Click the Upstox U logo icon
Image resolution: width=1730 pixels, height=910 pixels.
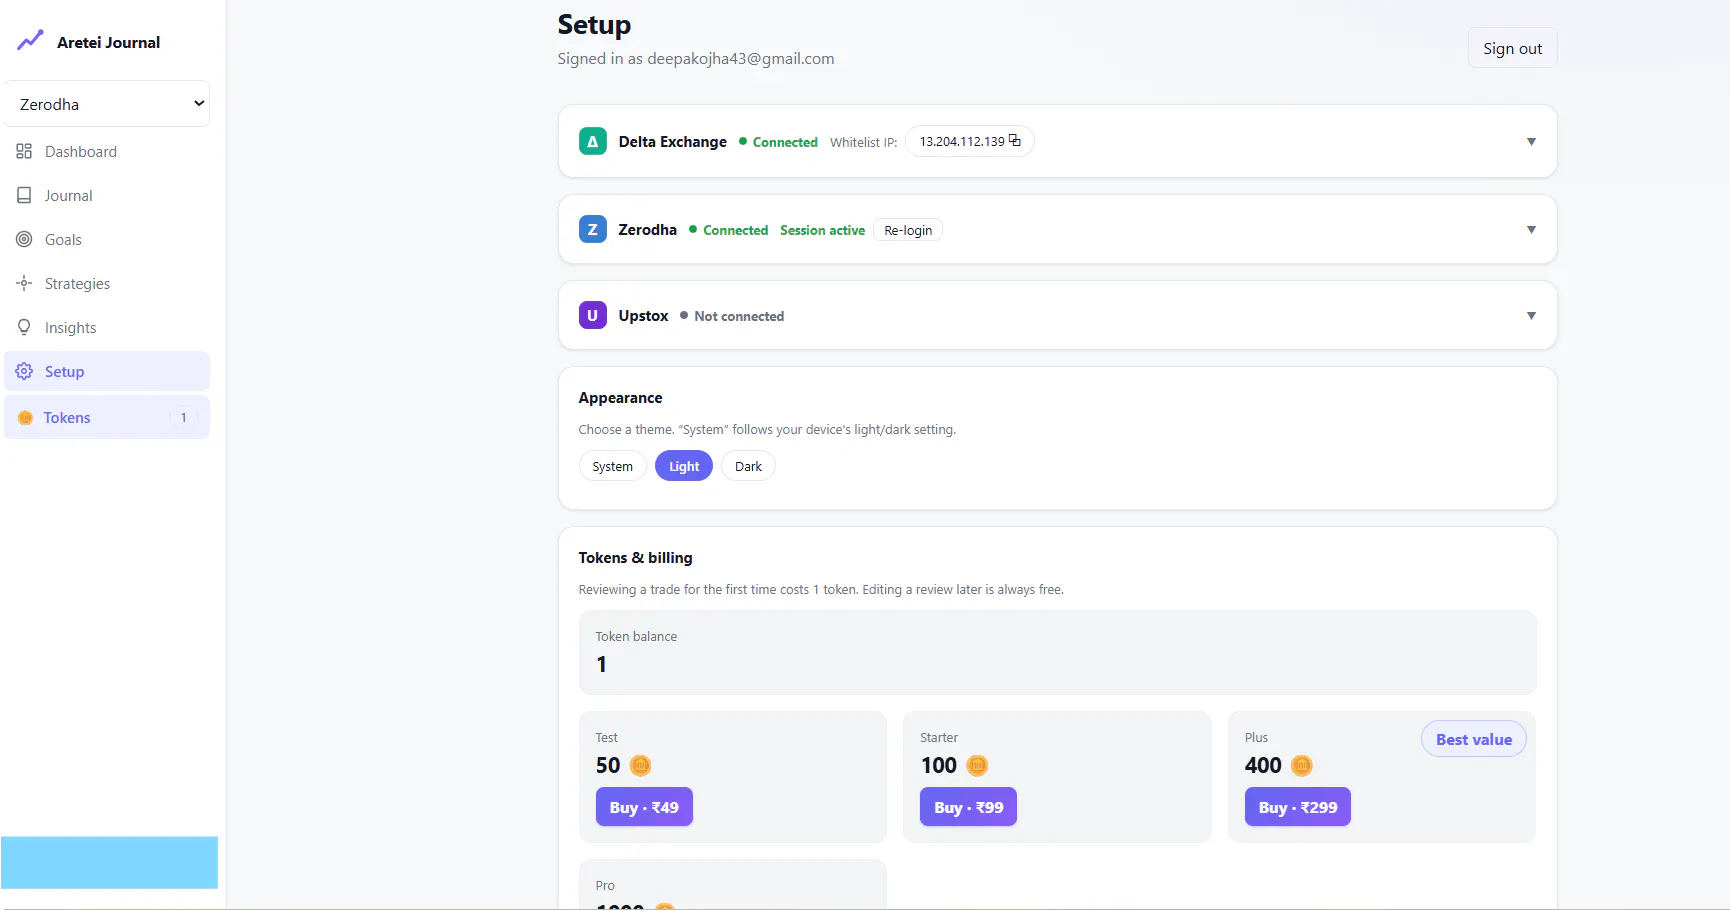593,316
